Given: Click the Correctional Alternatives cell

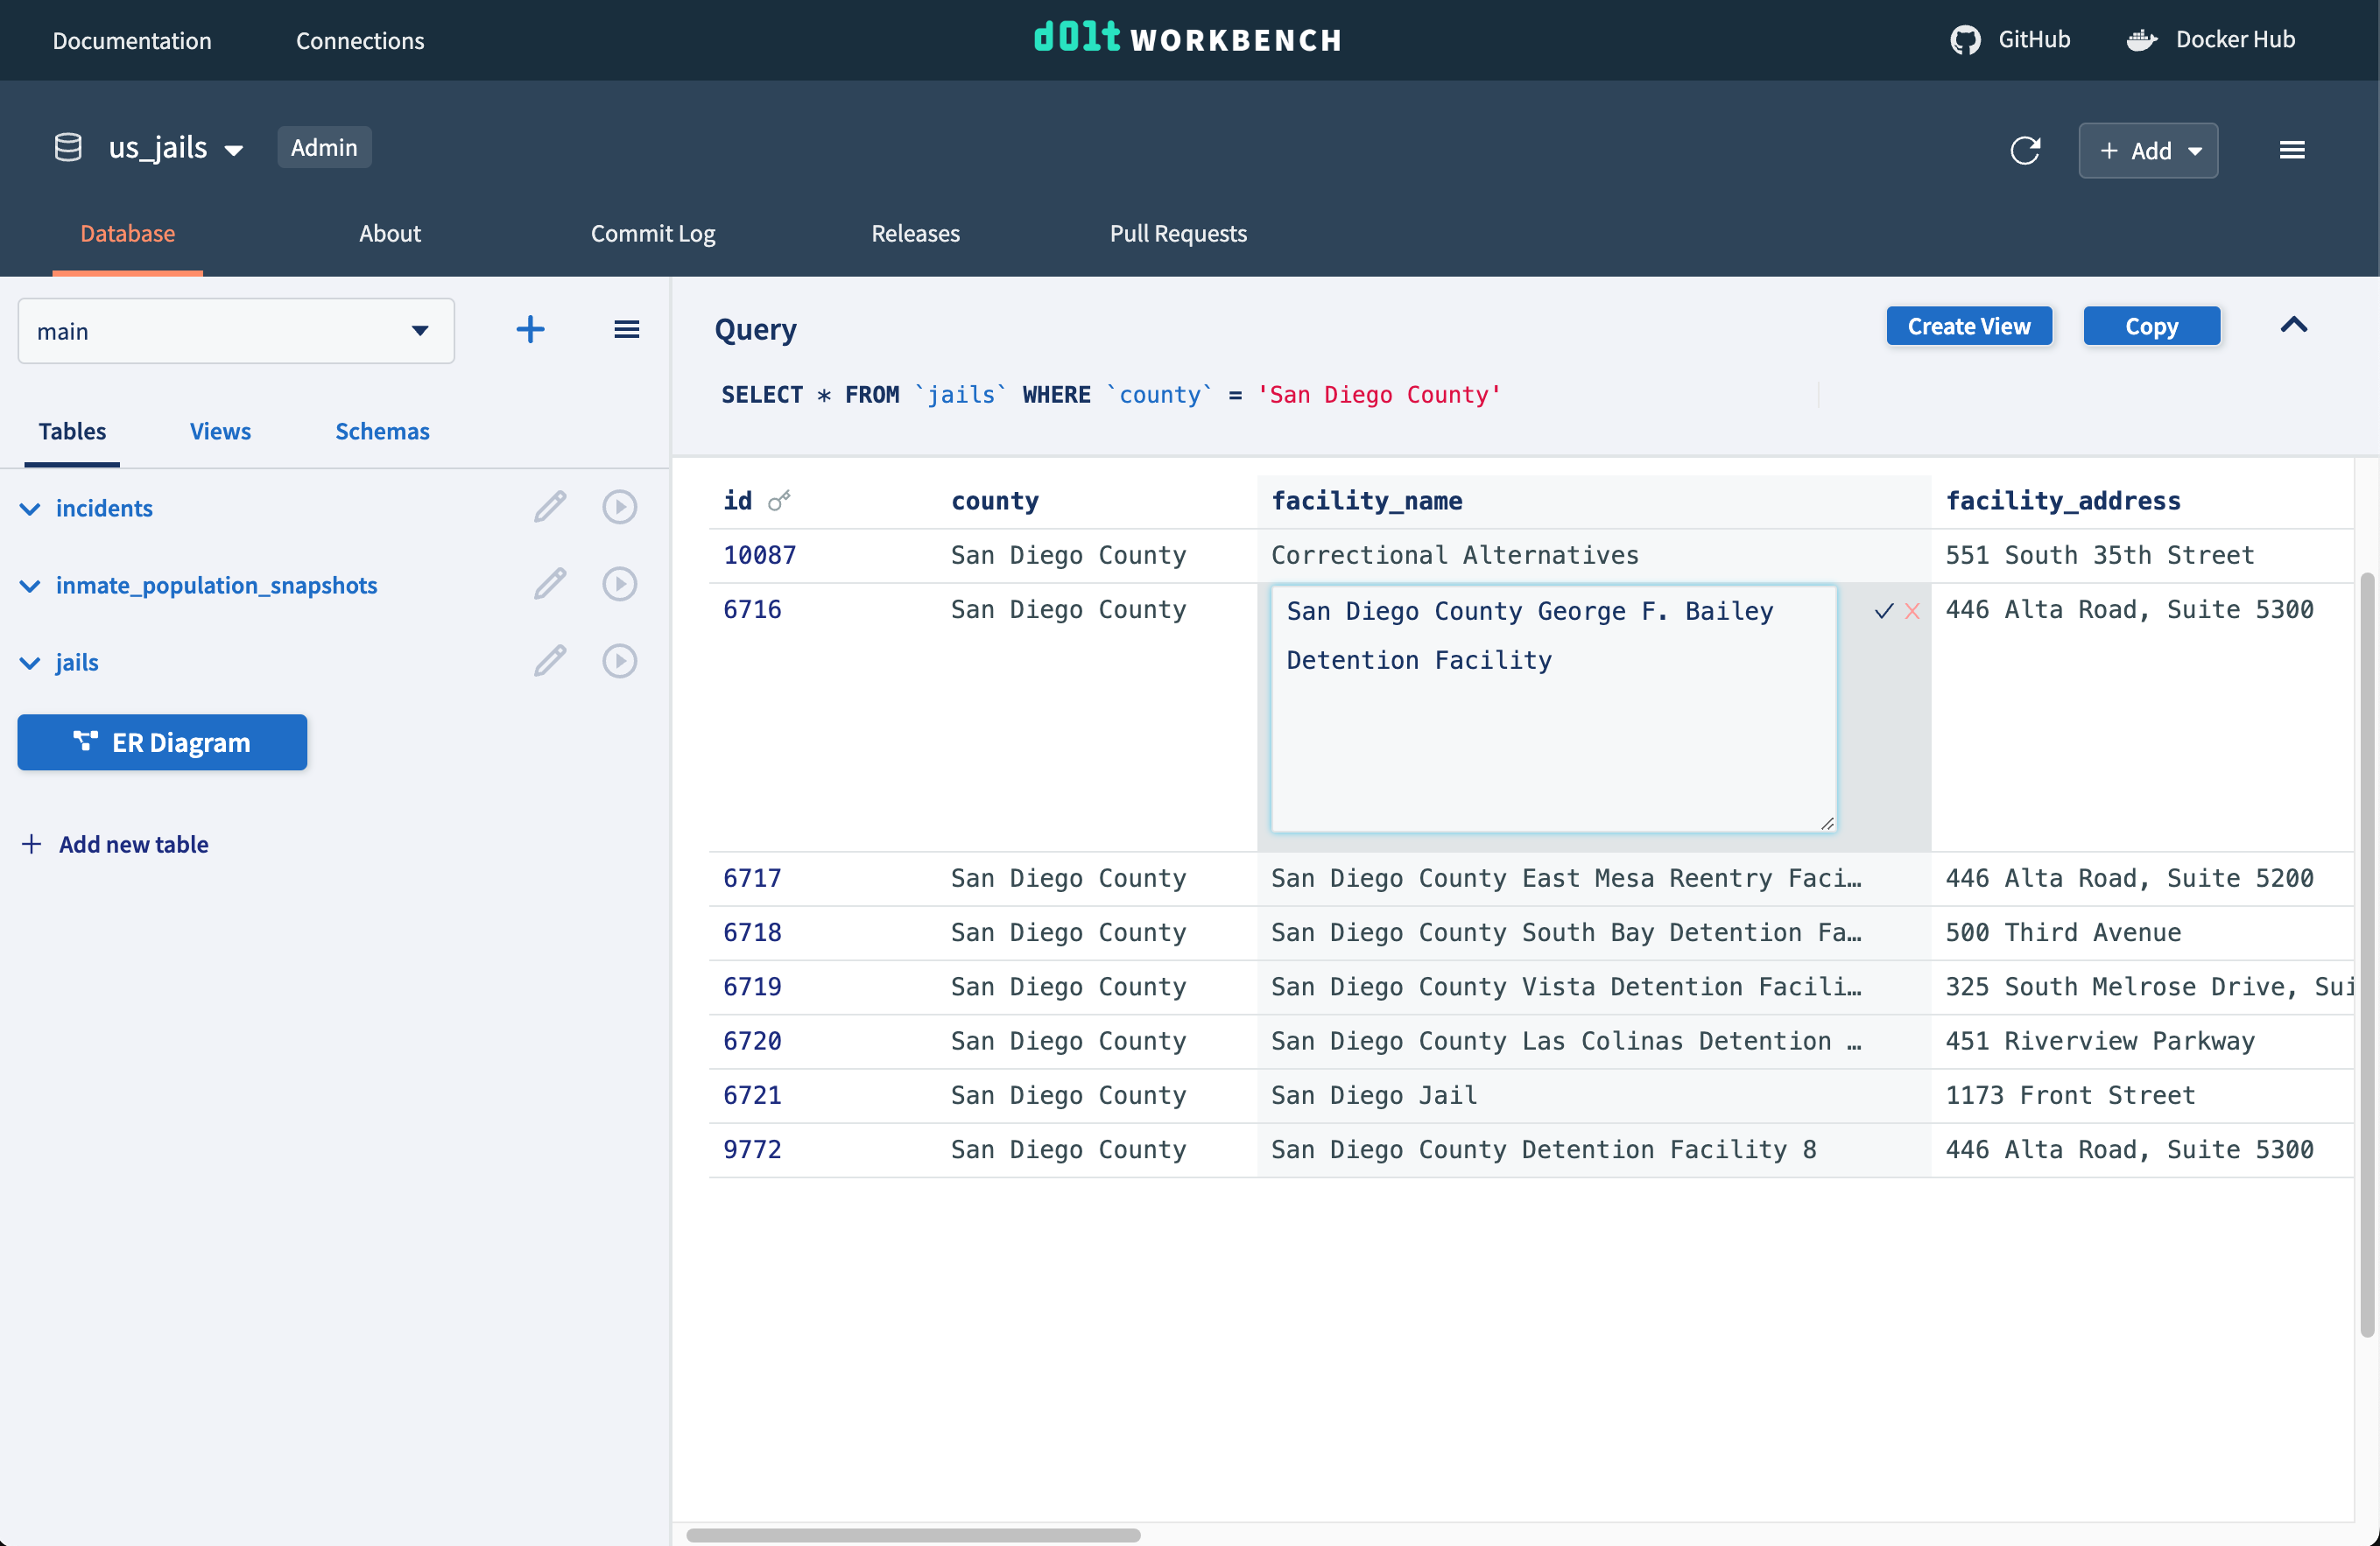Looking at the screenshot, I should 1455,555.
